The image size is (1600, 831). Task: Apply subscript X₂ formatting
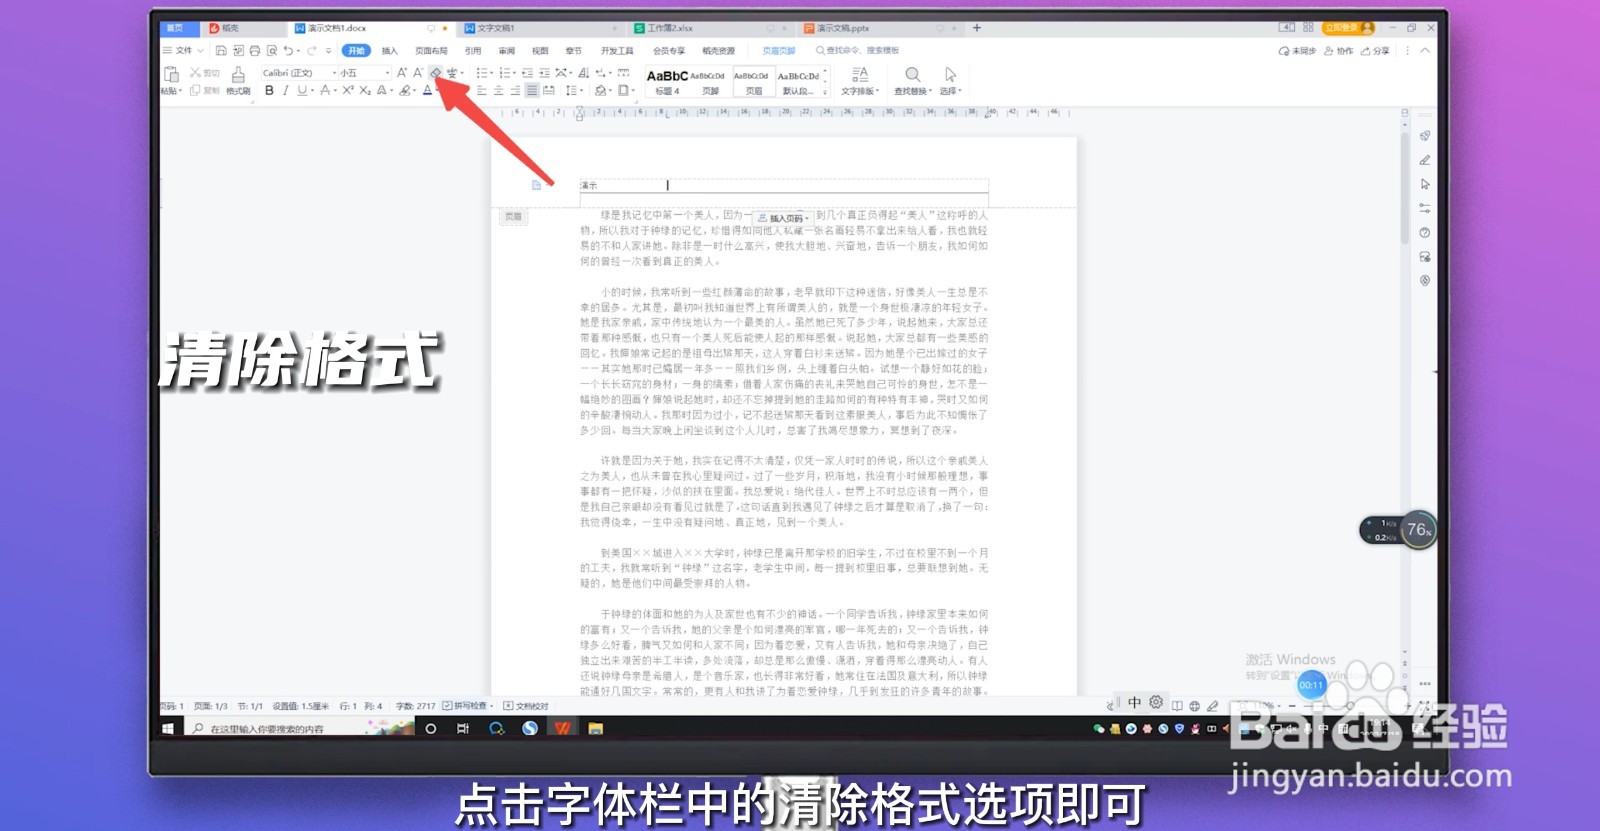[365, 90]
